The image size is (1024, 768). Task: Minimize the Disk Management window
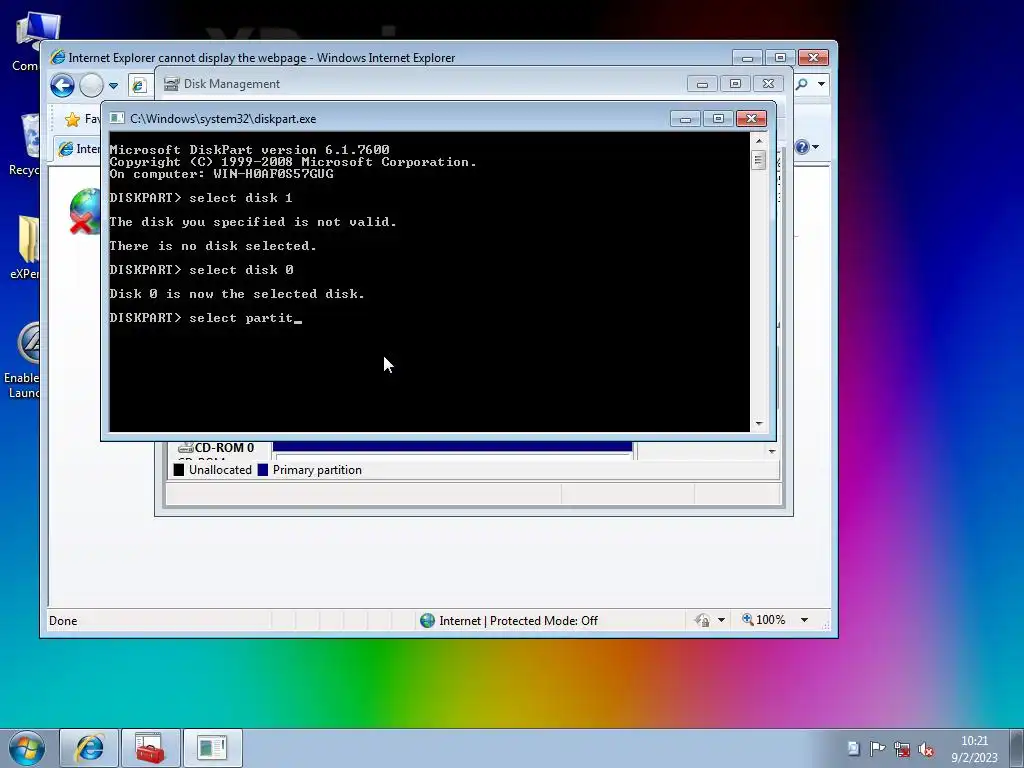(702, 84)
